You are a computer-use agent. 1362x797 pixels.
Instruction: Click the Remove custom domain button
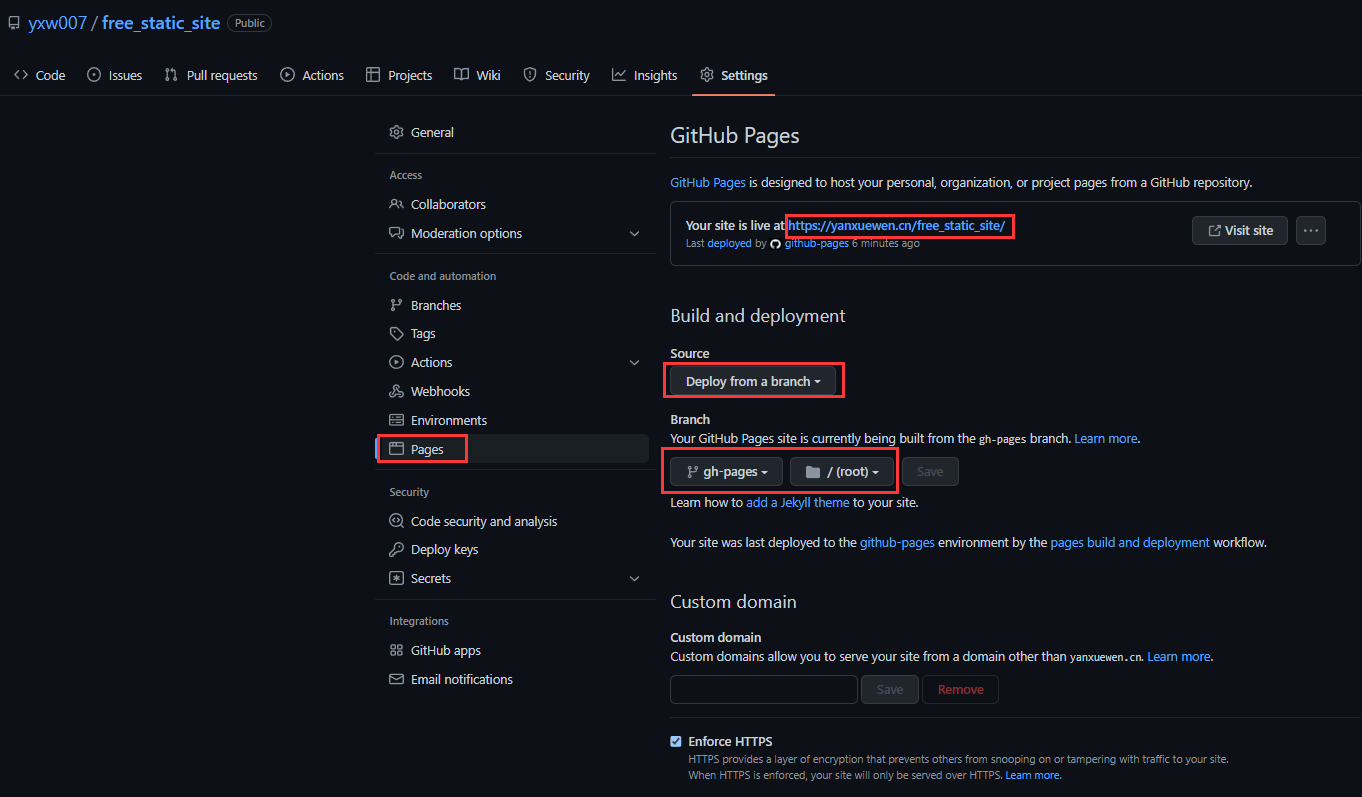tap(961, 689)
